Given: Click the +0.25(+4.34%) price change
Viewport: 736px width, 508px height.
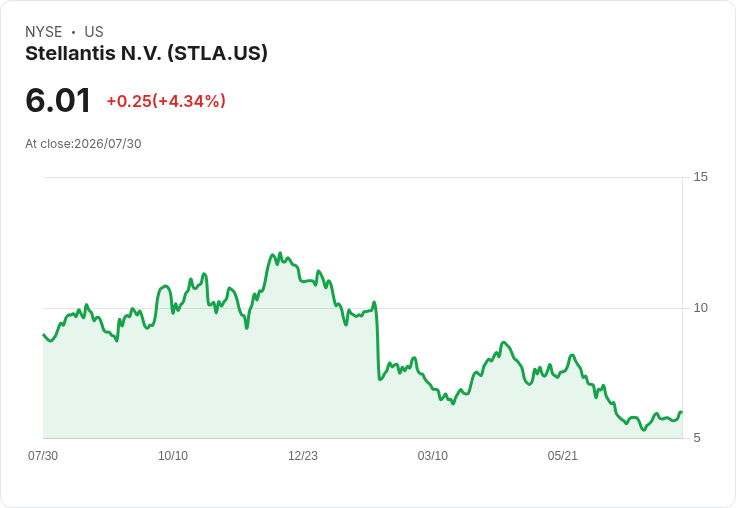Looking at the screenshot, I should pos(166,101).
